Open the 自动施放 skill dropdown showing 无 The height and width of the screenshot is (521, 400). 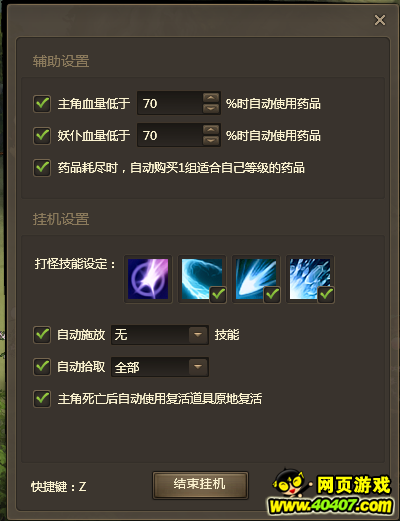pyautogui.click(x=160, y=335)
